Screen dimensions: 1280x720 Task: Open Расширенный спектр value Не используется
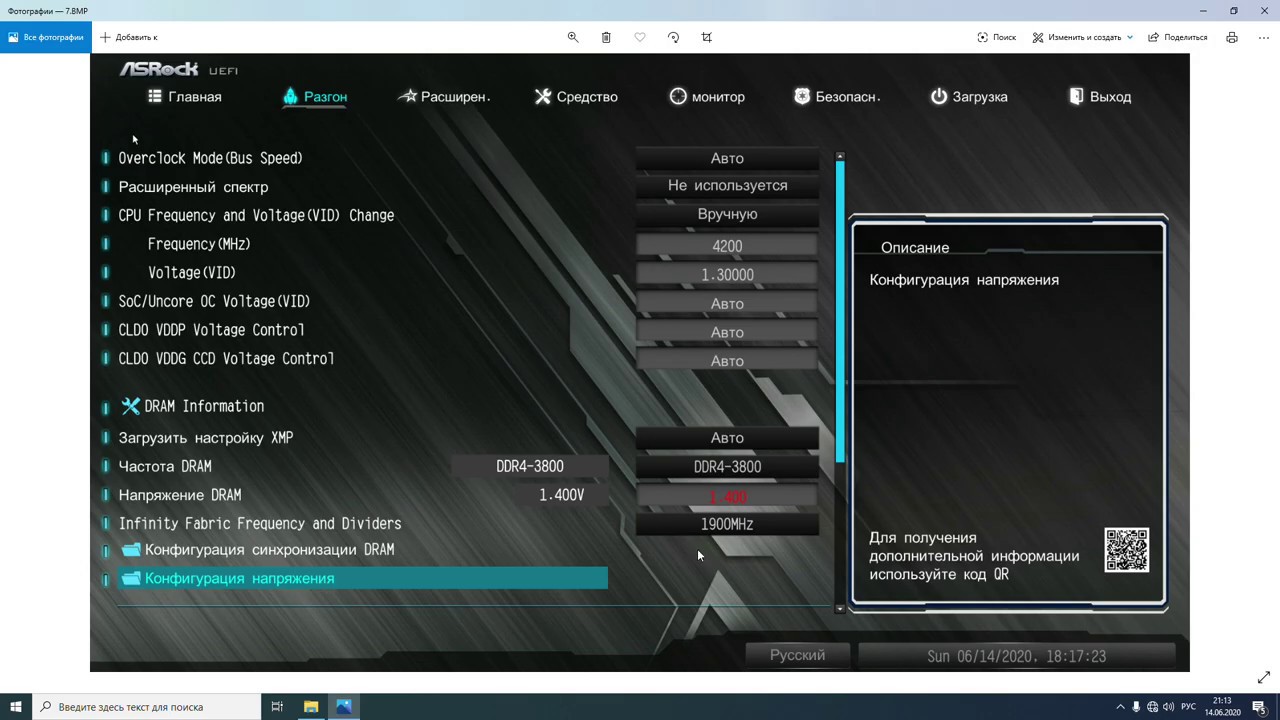727,186
